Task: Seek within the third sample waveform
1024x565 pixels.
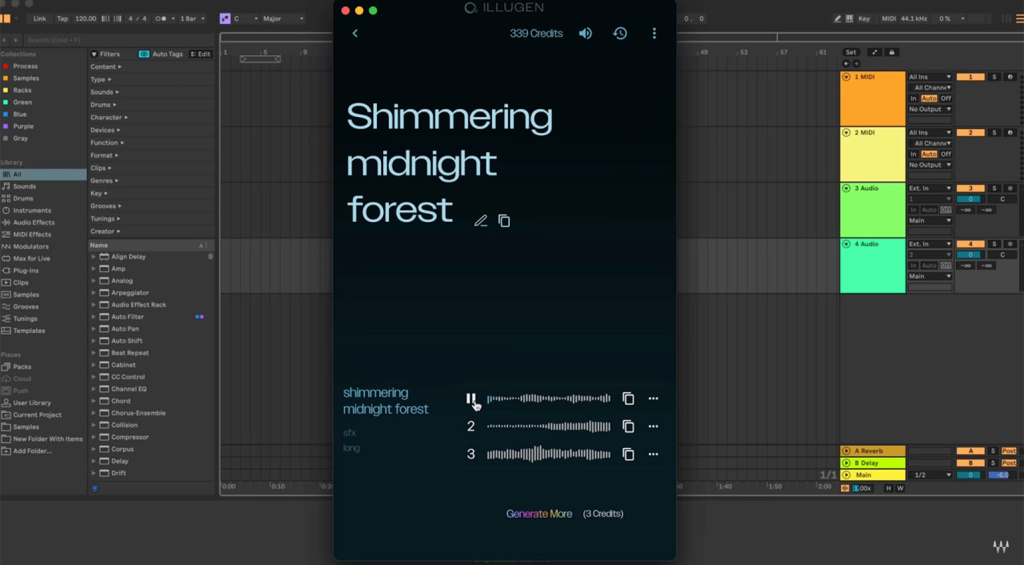Action: (x=548, y=455)
